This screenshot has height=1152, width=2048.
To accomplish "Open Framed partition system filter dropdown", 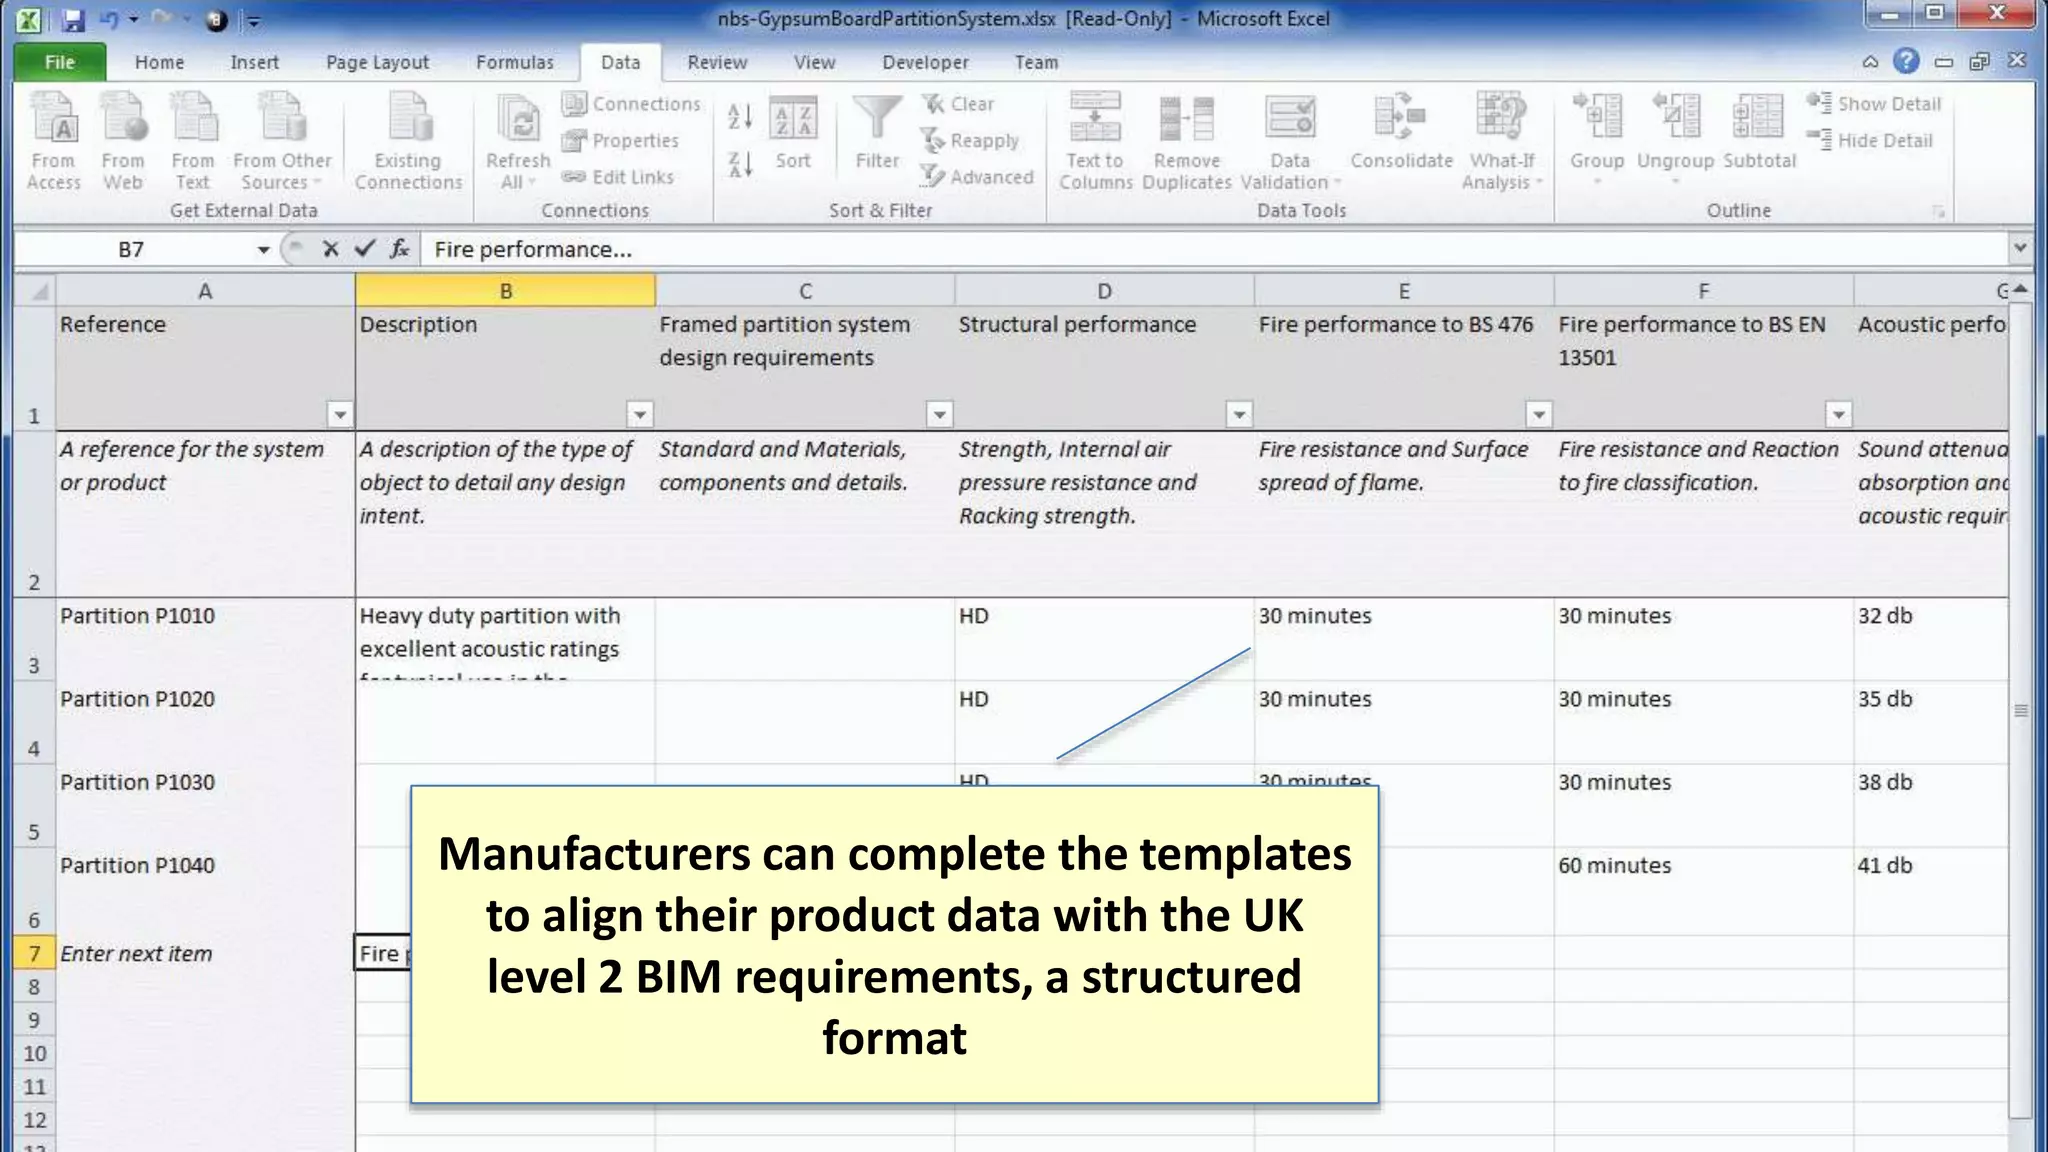I will click(939, 414).
